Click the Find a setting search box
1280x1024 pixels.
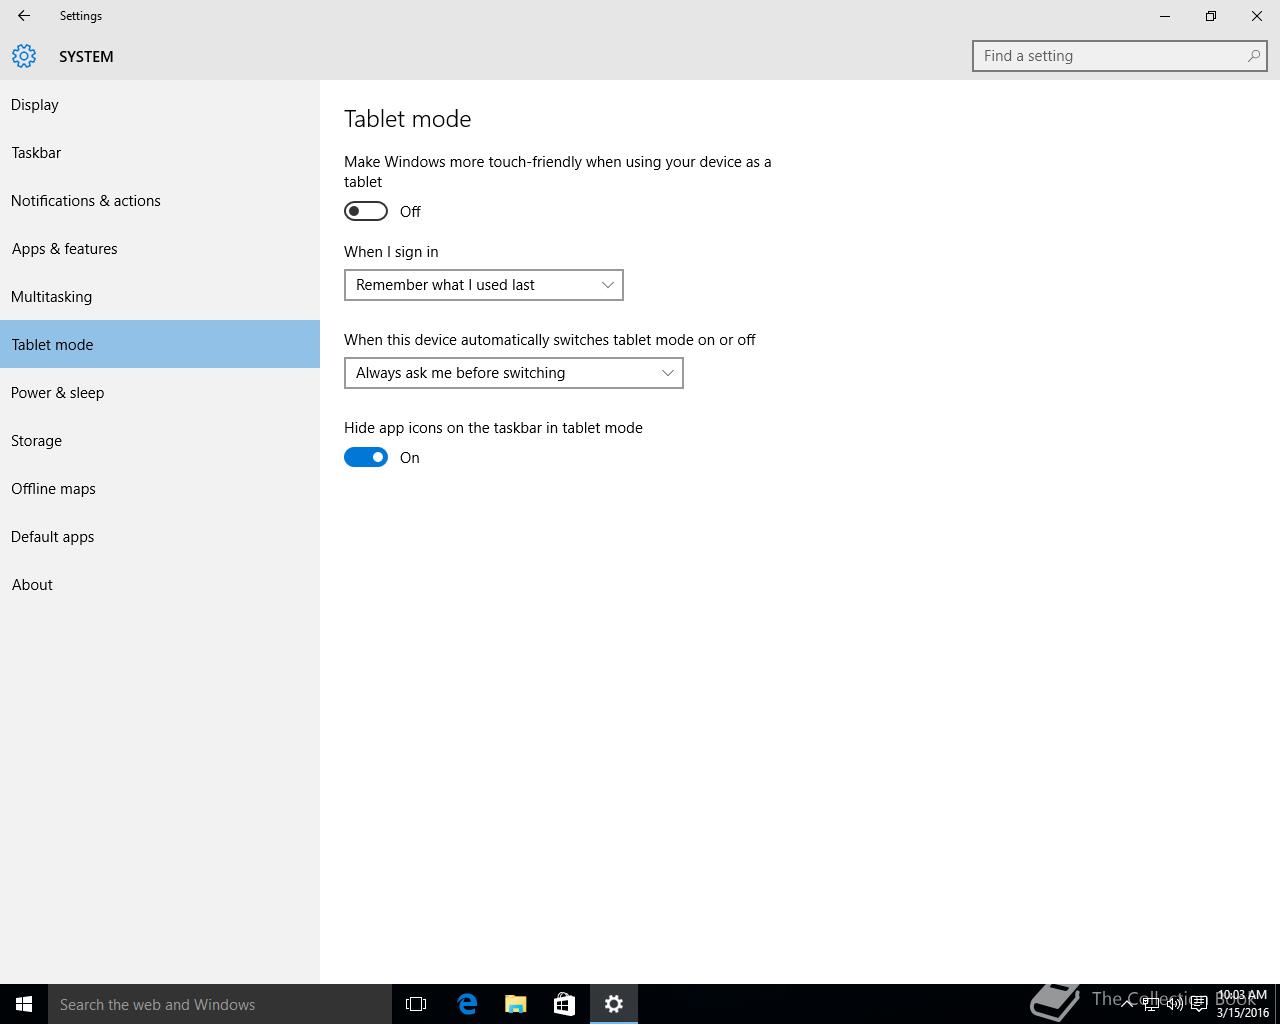1119,56
